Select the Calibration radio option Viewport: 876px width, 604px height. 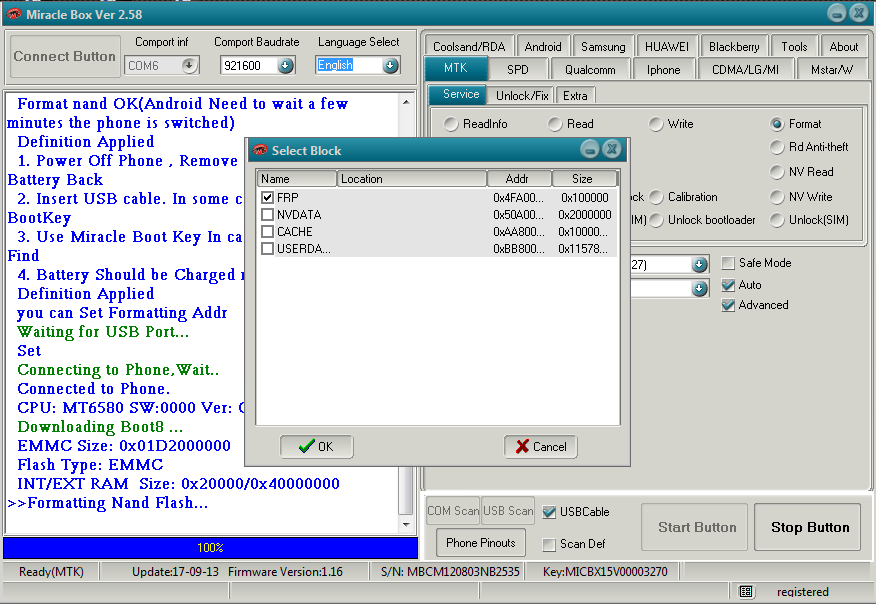click(x=656, y=197)
